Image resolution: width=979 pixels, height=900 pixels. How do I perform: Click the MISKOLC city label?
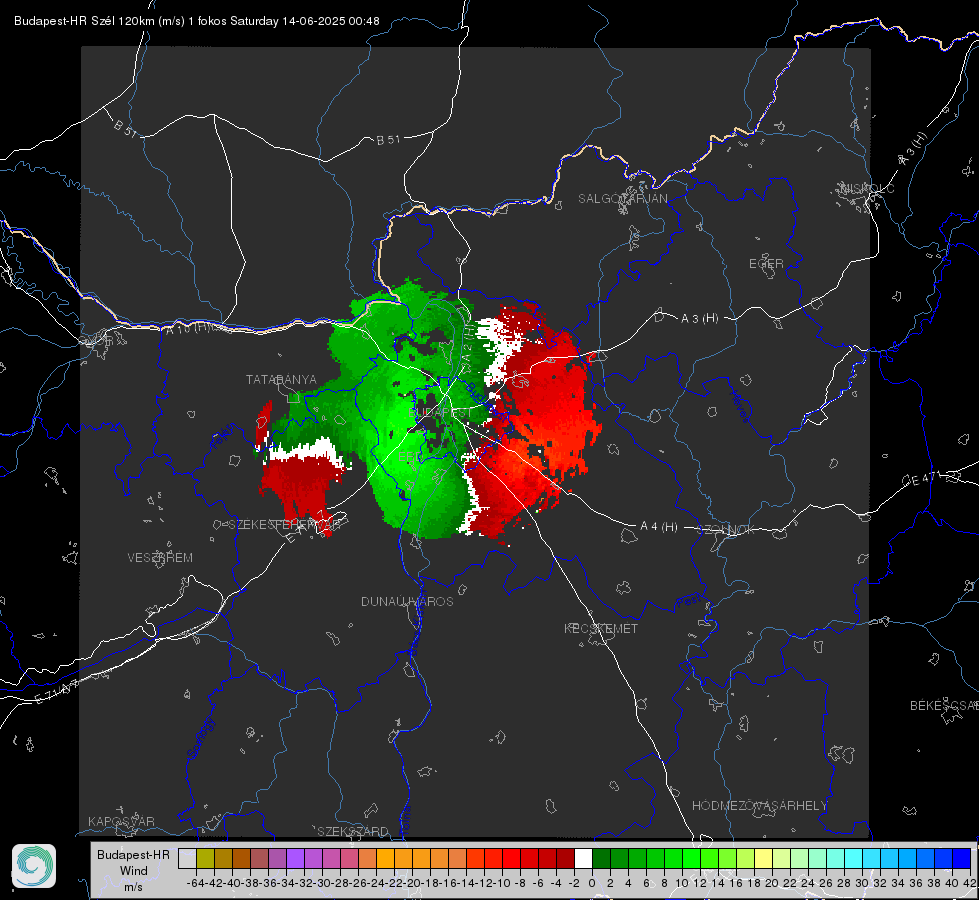tap(867, 189)
